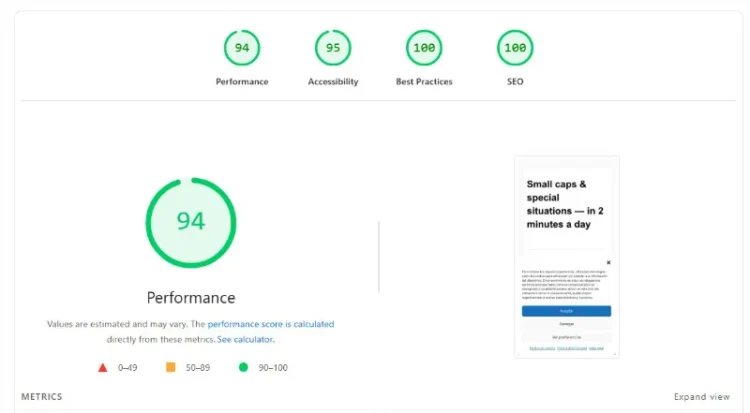
Task: Open the Accessibility score gauge showing 95
Action: click(333, 48)
